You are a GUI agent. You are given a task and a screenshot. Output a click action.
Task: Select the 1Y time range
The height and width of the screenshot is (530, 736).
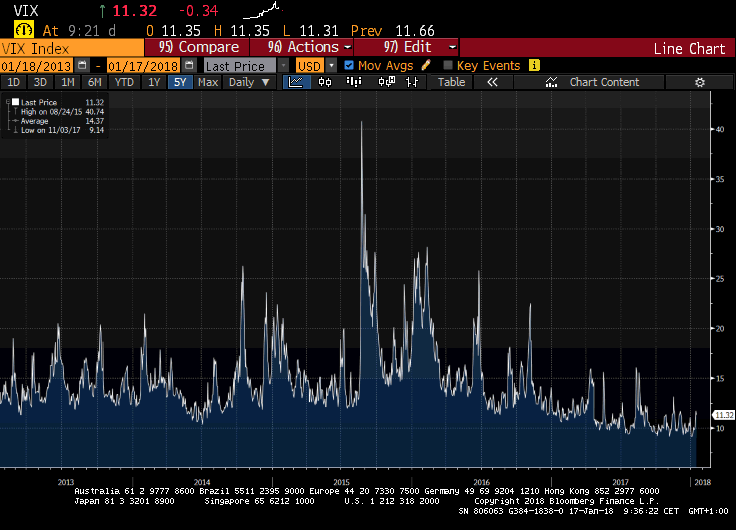click(x=153, y=82)
